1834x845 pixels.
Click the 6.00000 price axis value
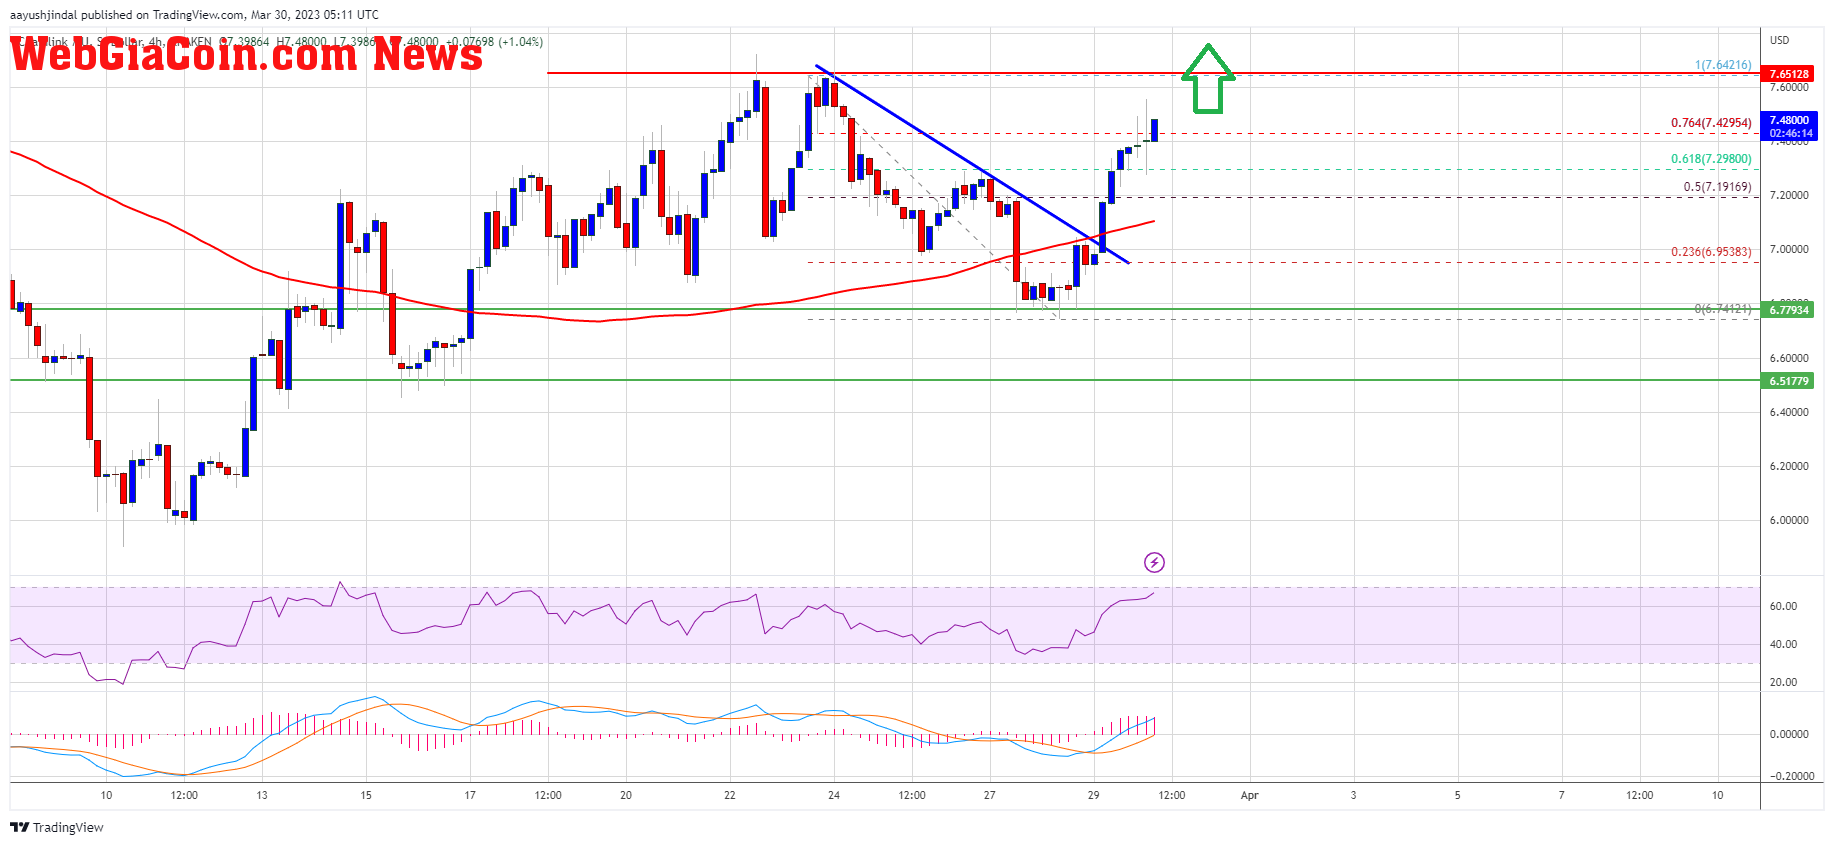coord(1789,520)
